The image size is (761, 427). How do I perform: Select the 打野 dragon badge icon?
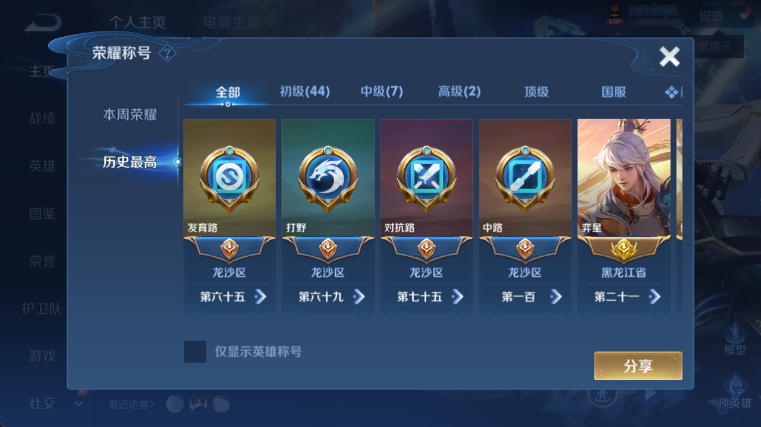point(328,178)
